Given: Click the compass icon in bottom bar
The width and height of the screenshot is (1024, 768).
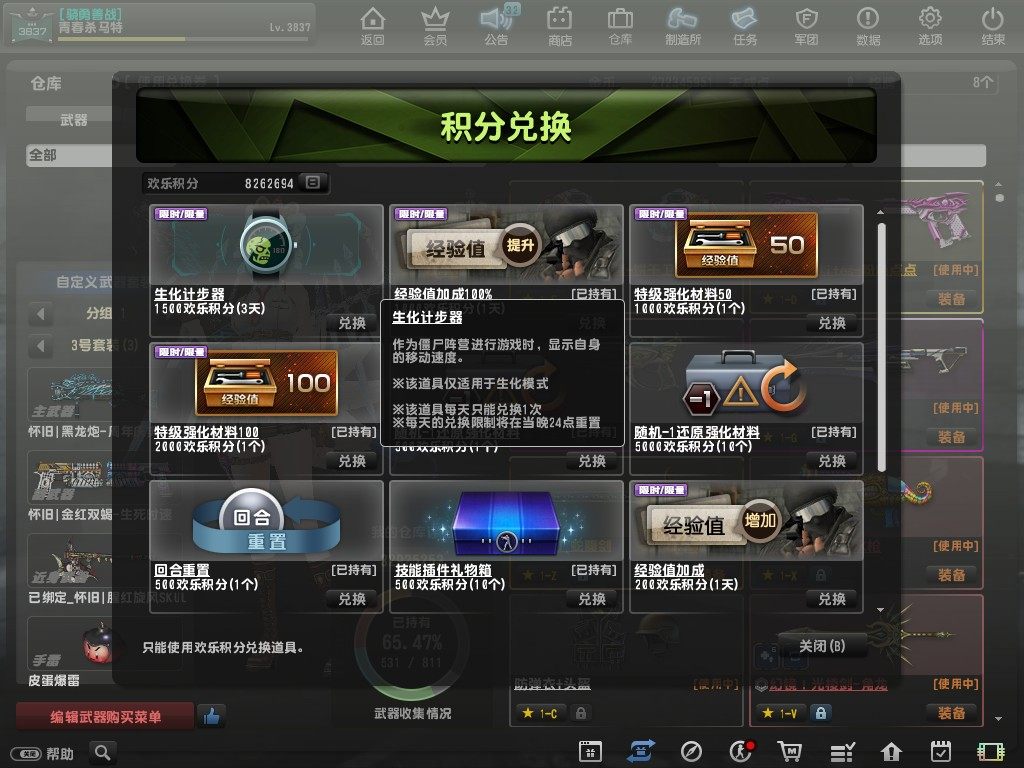Looking at the screenshot, I should (x=691, y=752).
